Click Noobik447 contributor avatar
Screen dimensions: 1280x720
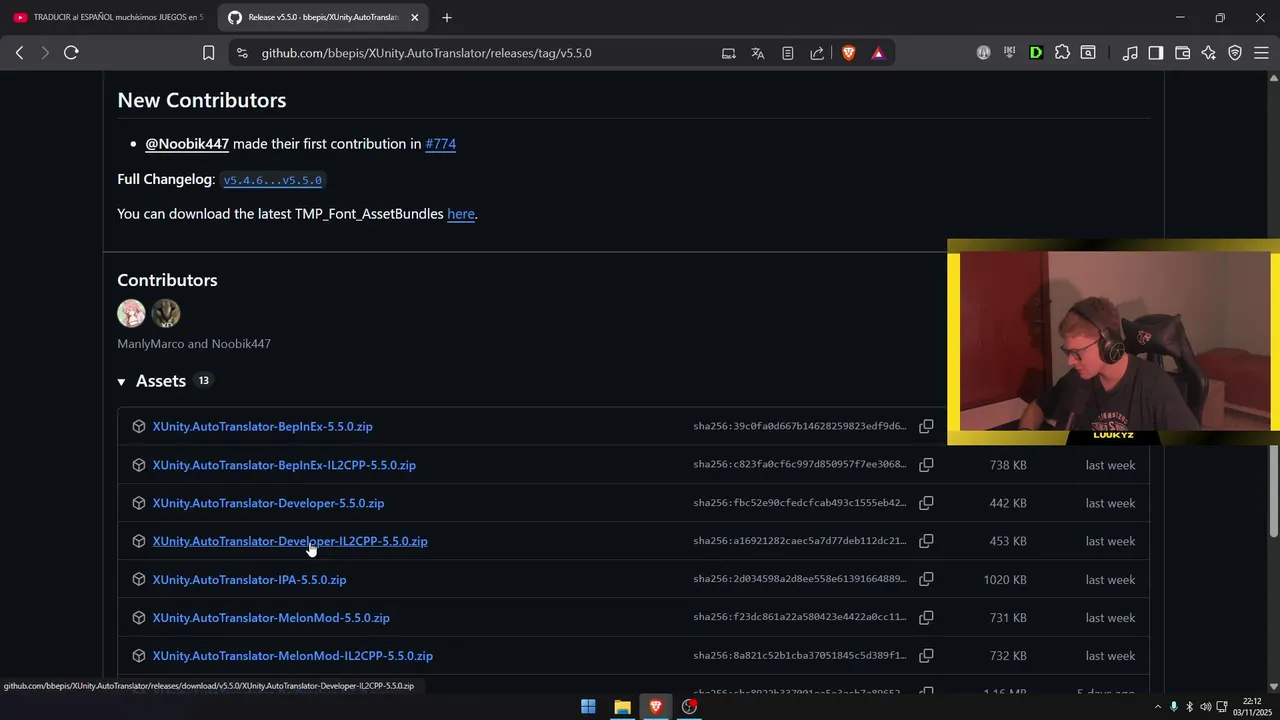[166, 313]
